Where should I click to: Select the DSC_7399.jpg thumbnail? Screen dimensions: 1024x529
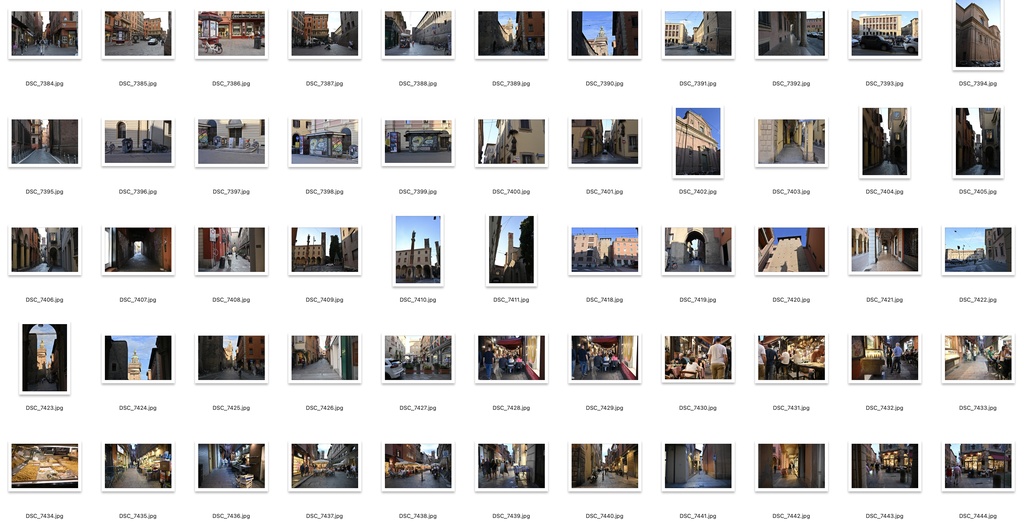coord(418,142)
